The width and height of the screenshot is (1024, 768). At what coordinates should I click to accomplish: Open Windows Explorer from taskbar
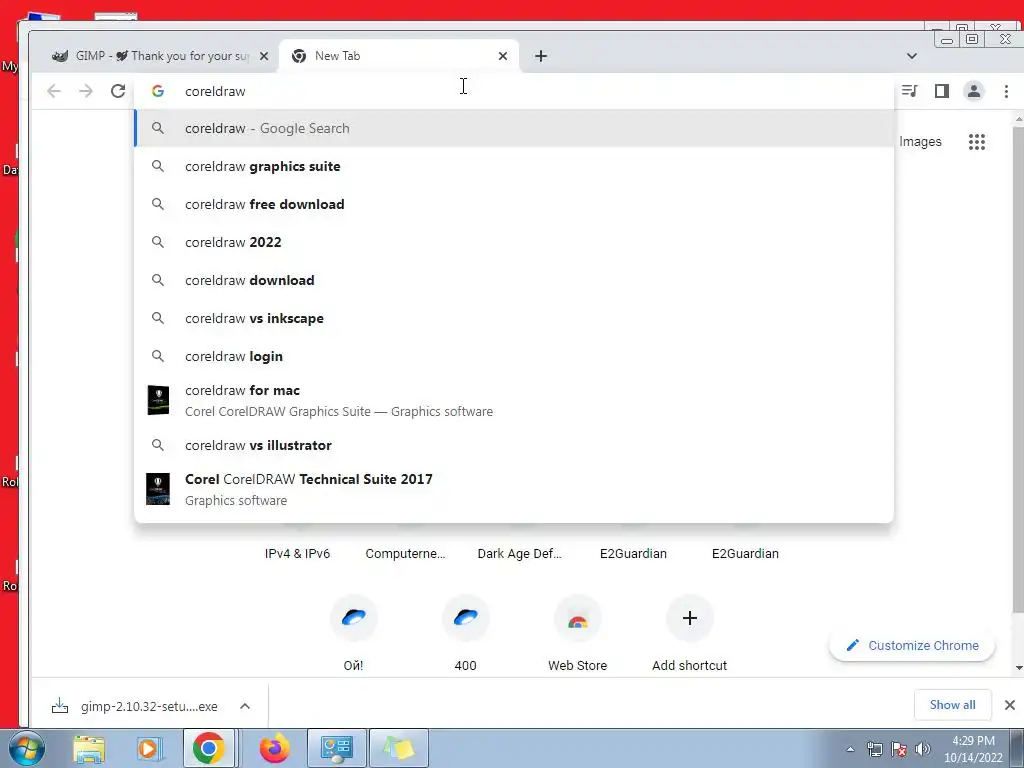89,748
